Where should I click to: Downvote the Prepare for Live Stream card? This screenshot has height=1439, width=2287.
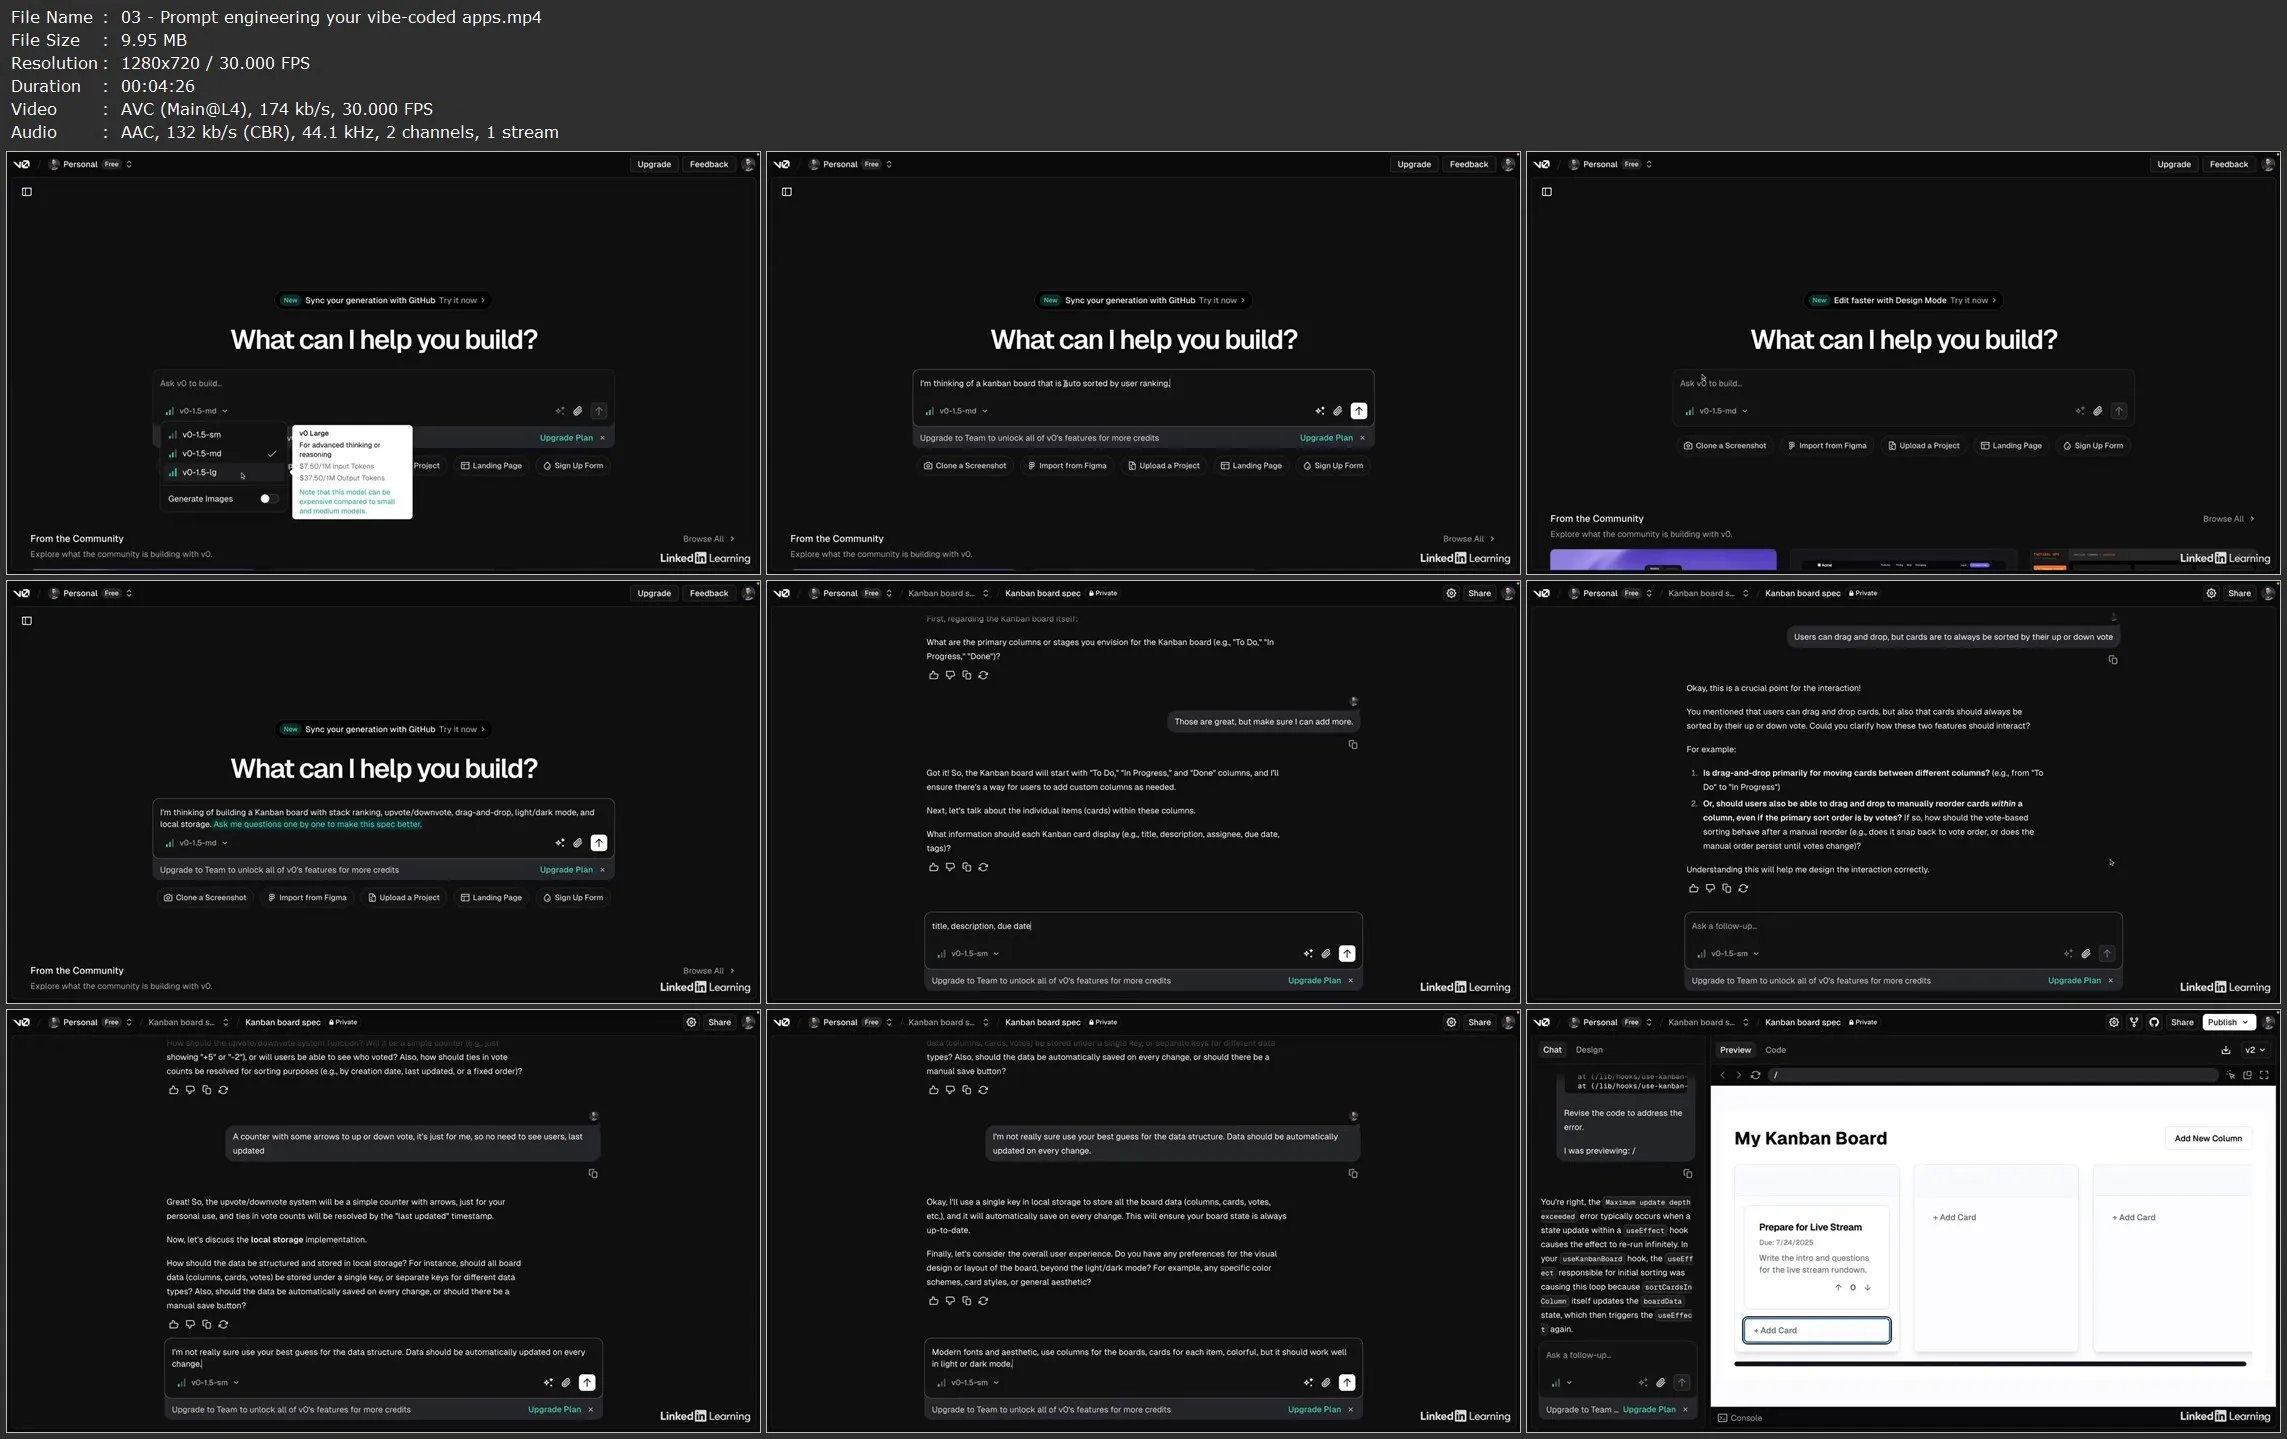(x=1867, y=1287)
